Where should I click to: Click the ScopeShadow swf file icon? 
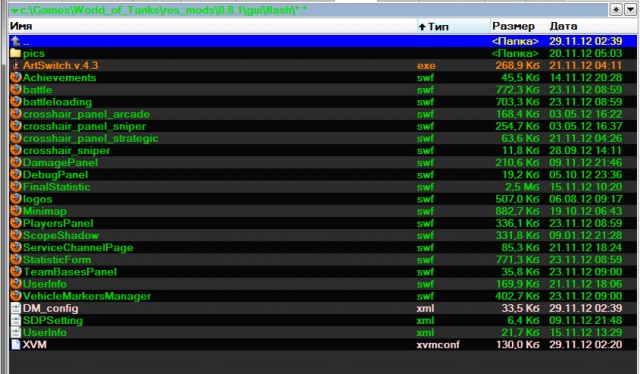pyautogui.click(x=16, y=235)
